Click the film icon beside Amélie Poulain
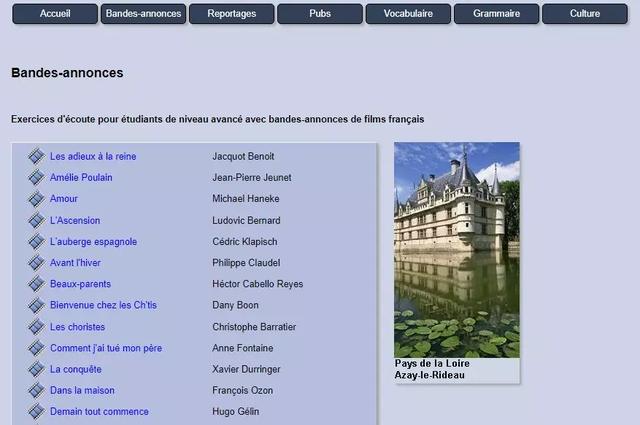 coord(36,177)
